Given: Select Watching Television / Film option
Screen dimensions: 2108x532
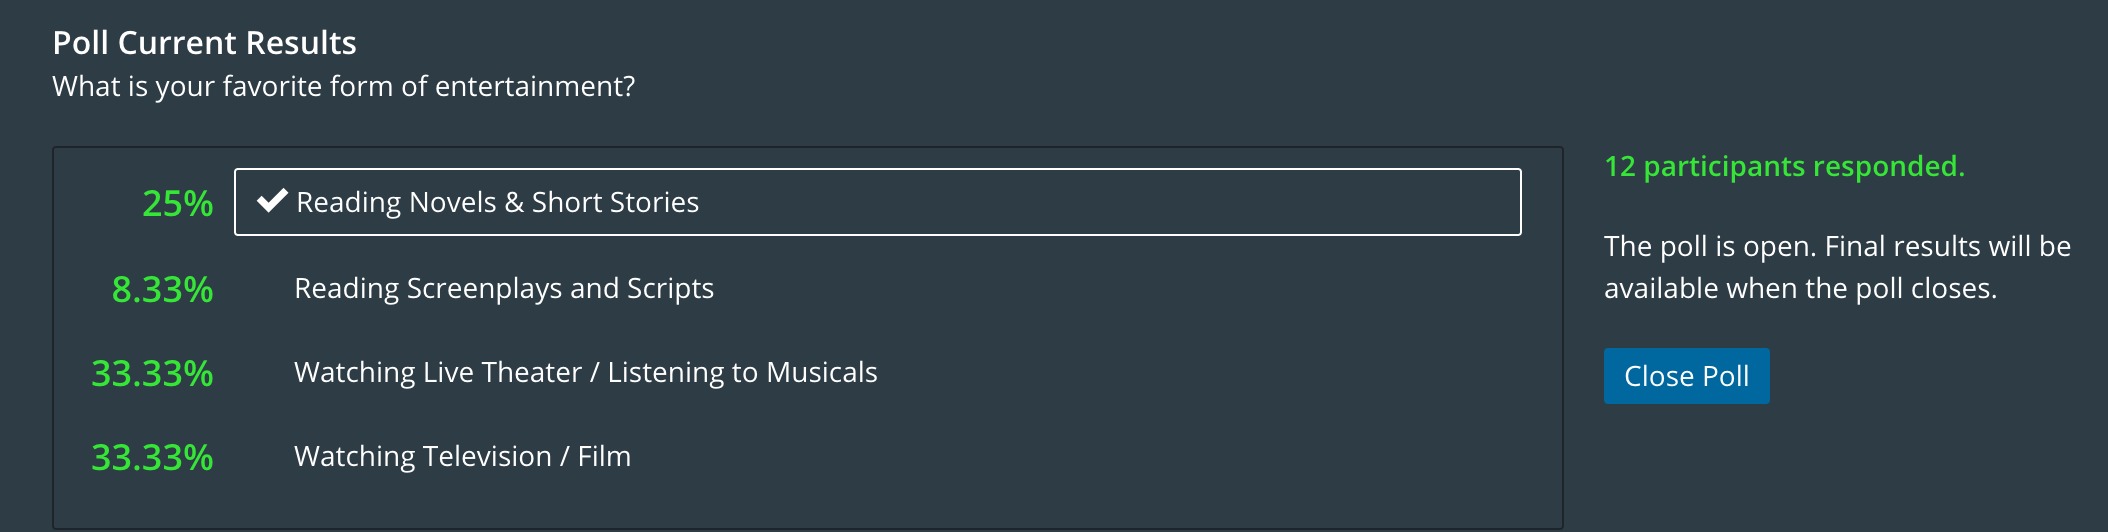Looking at the screenshot, I should [x=462, y=456].
